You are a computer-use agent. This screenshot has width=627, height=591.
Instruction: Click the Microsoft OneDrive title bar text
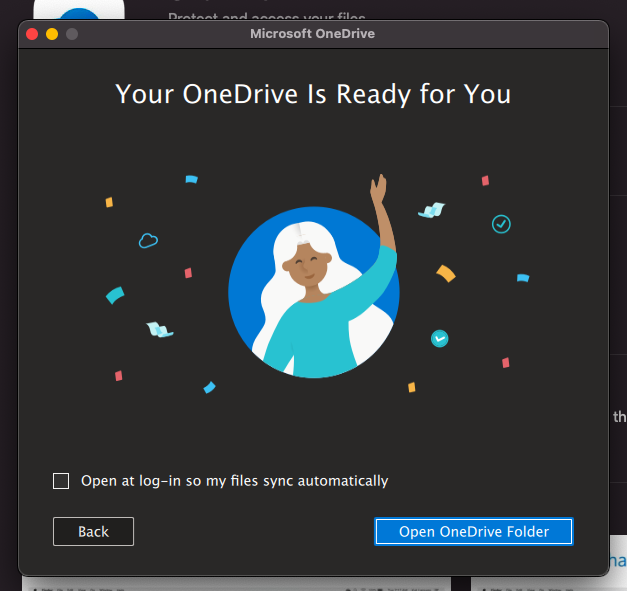[313, 34]
